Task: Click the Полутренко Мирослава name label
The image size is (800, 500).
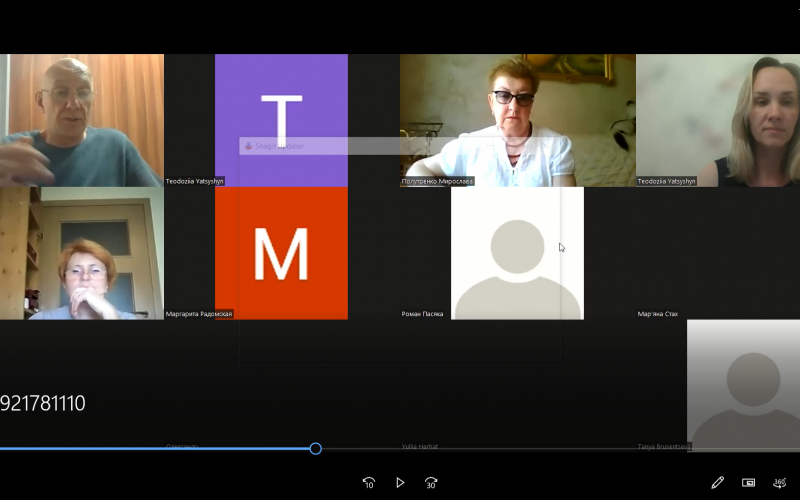Action: [437, 181]
